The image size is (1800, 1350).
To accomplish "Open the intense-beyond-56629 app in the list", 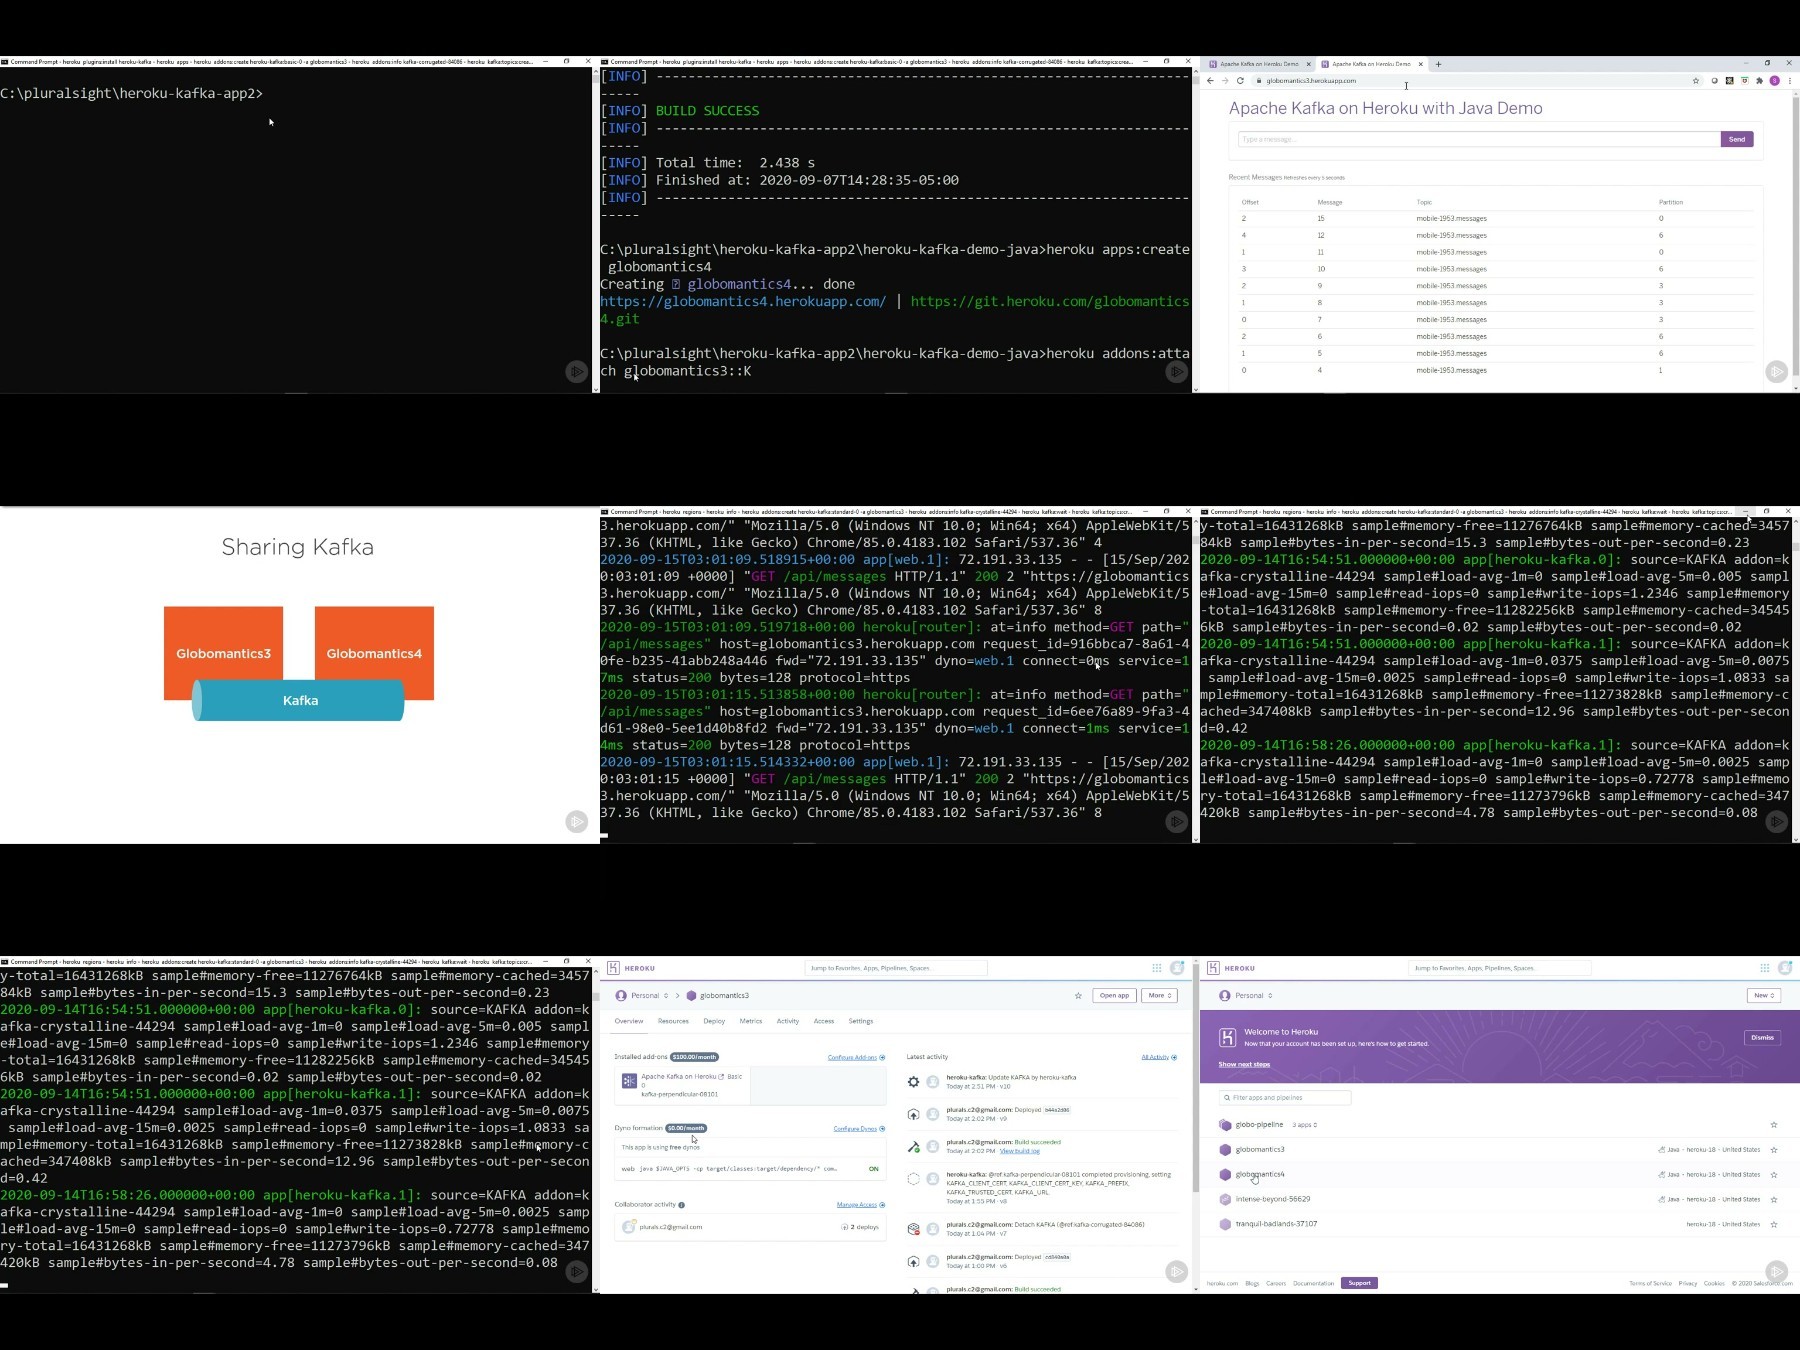I will [1273, 1199].
